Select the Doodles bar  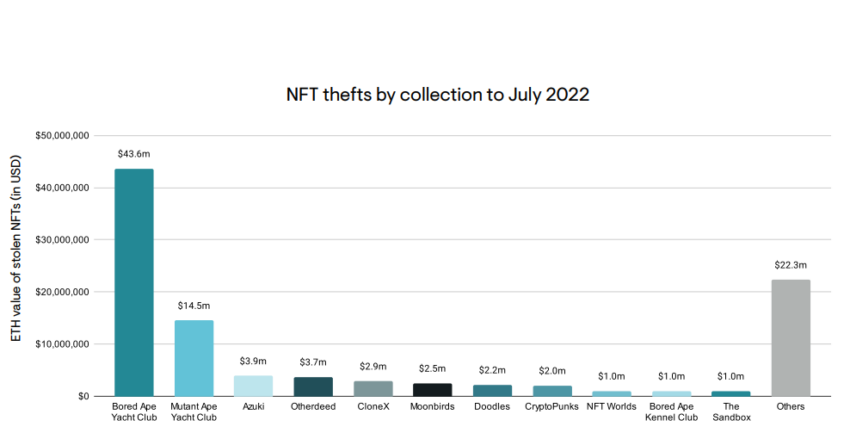(492, 390)
